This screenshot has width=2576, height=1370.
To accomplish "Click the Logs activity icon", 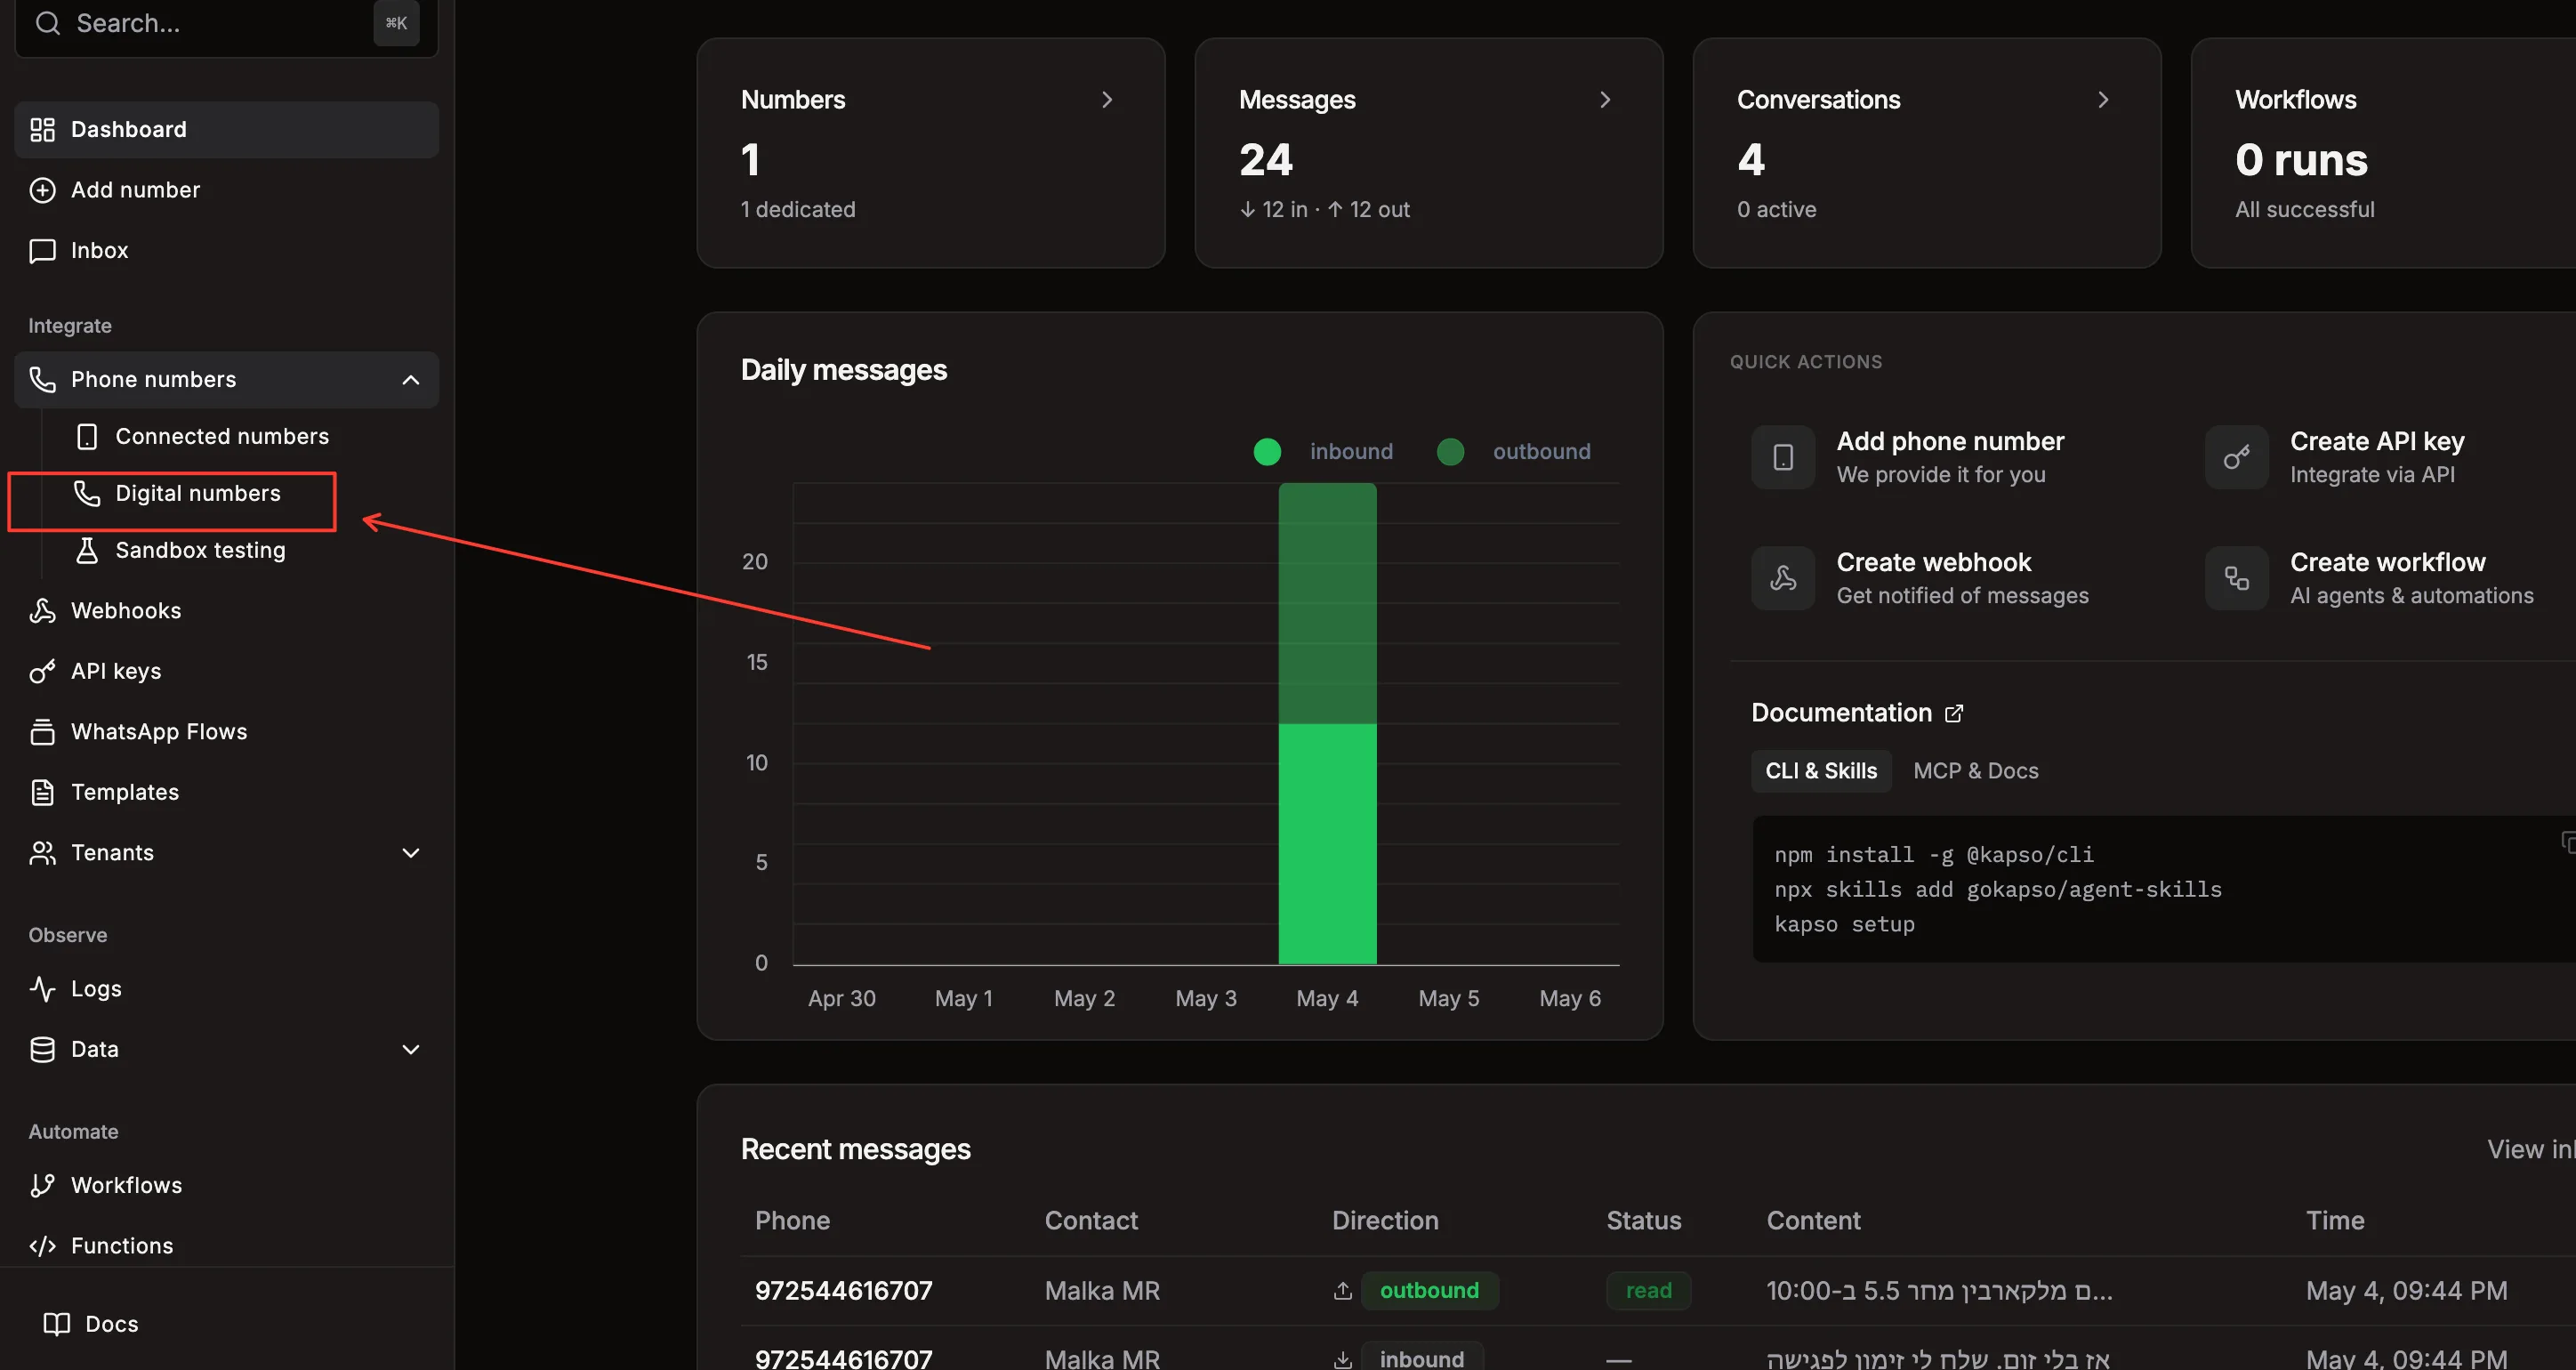I will [42, 989].
